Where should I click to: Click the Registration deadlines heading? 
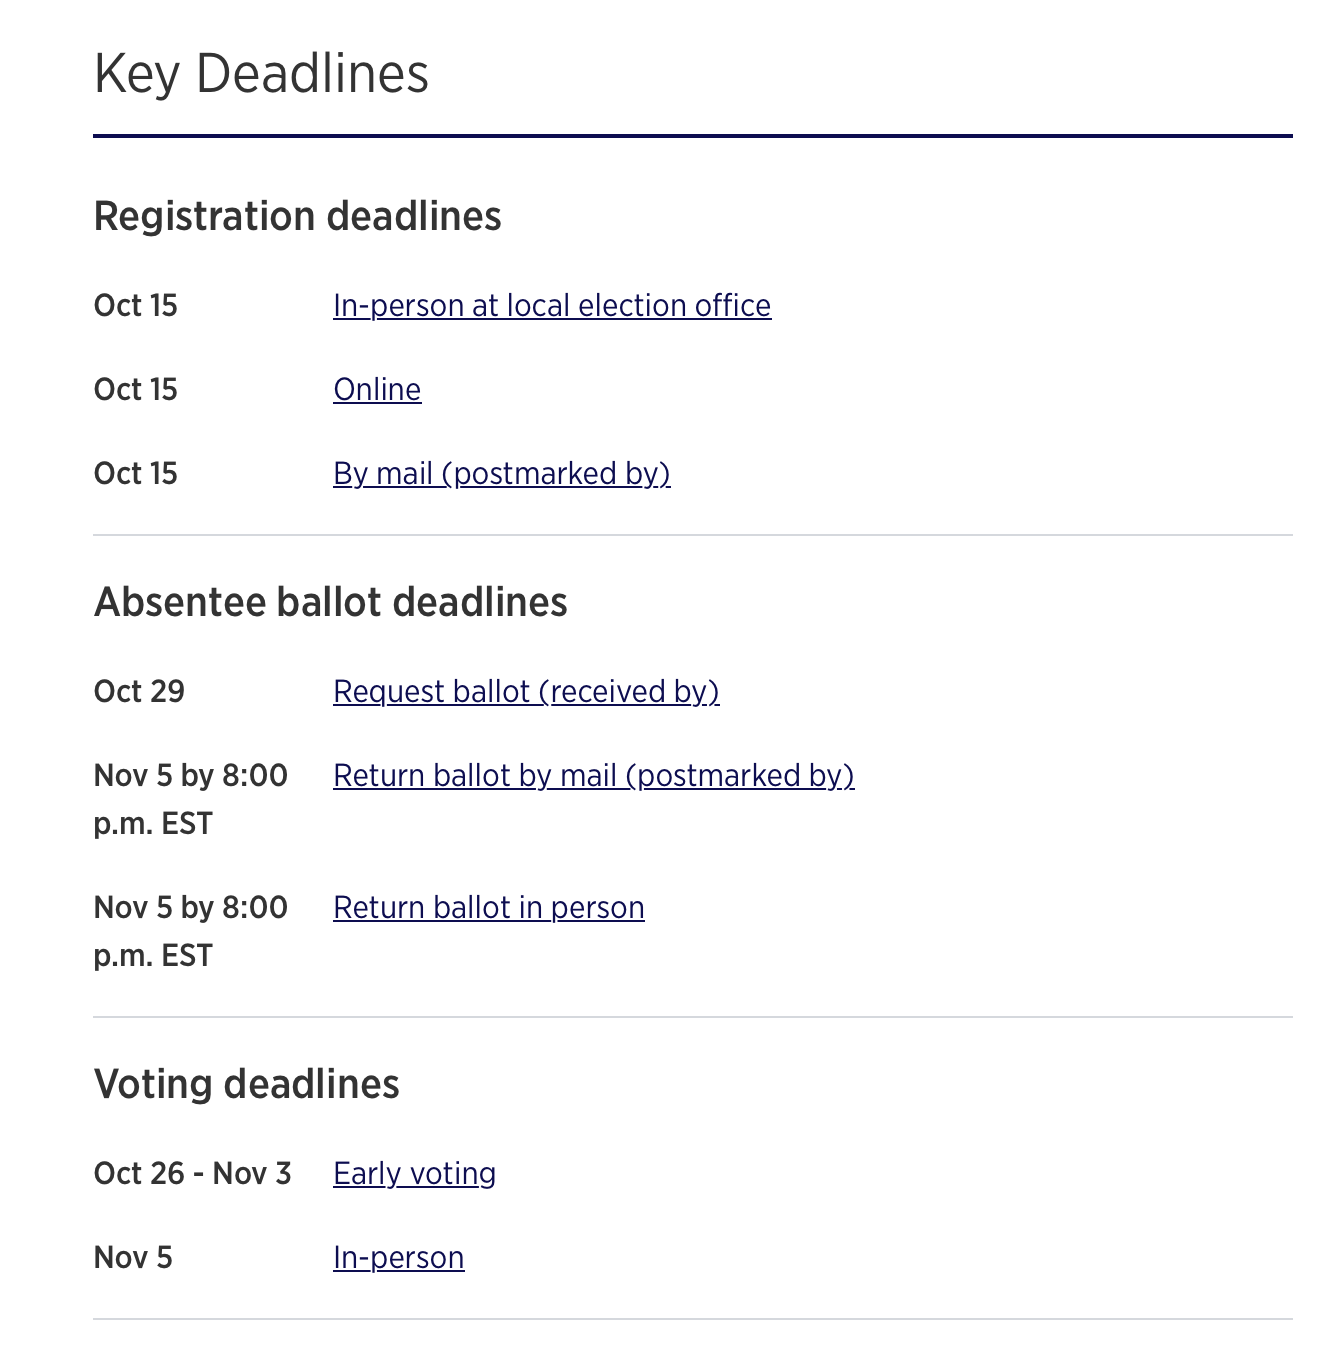click(297, 217)
